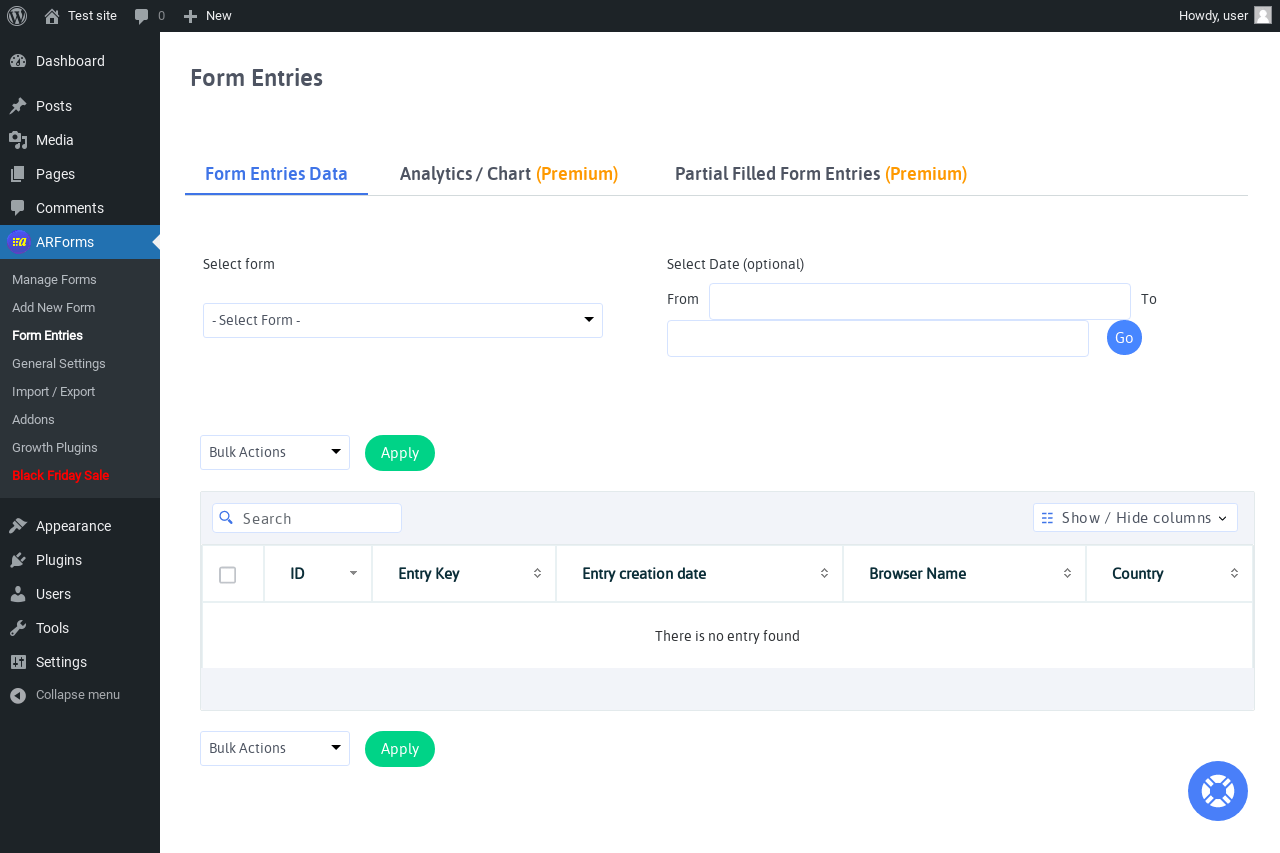Screen dimensions: 1280x853
Task: Open Import / Export submenu item
Action: click(53, 392)
